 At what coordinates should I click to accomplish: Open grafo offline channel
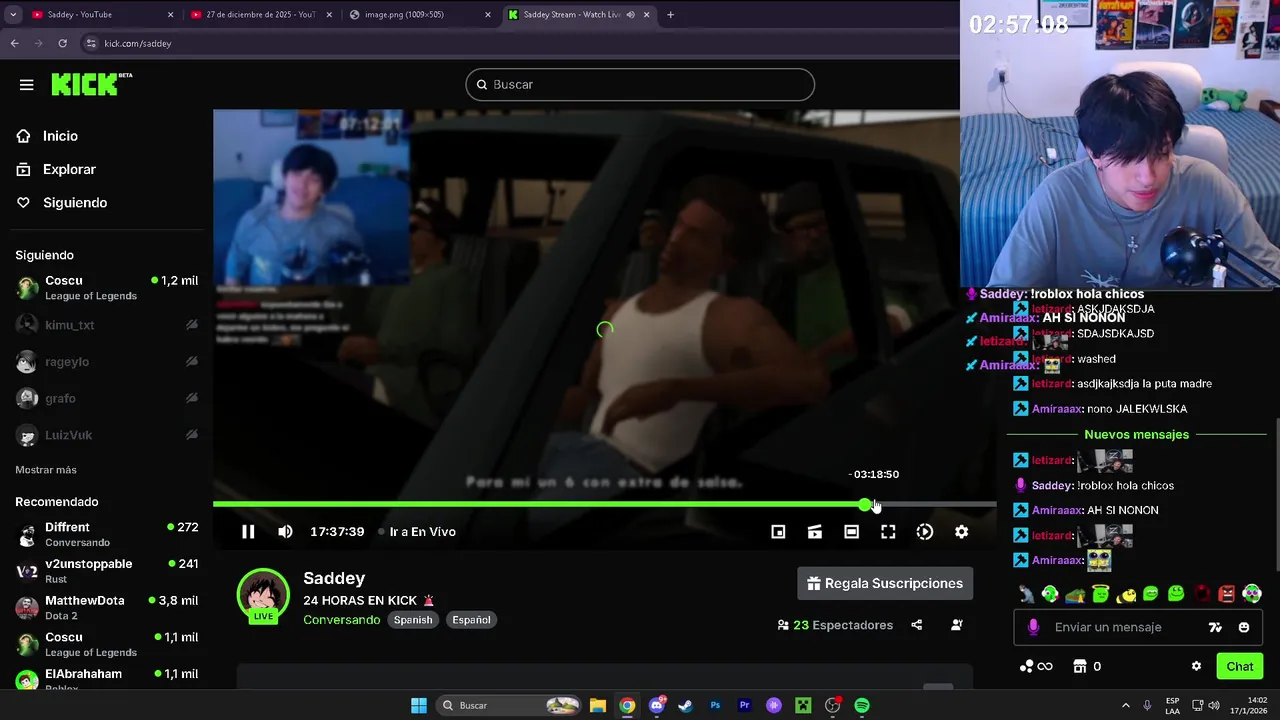point(105,398)
